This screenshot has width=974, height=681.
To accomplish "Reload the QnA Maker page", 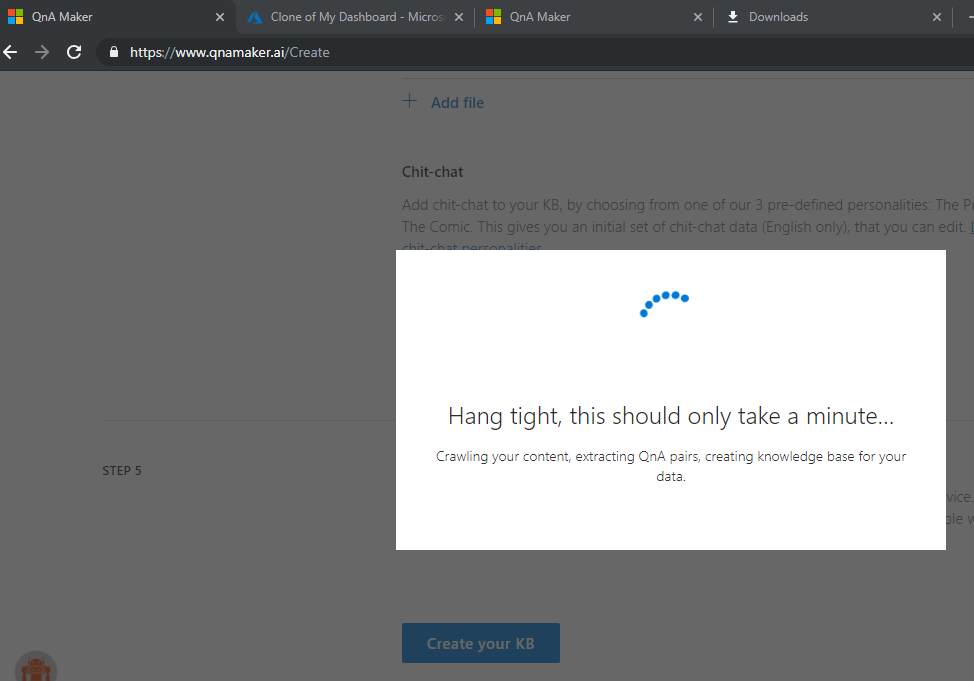I will coord(74,52).
